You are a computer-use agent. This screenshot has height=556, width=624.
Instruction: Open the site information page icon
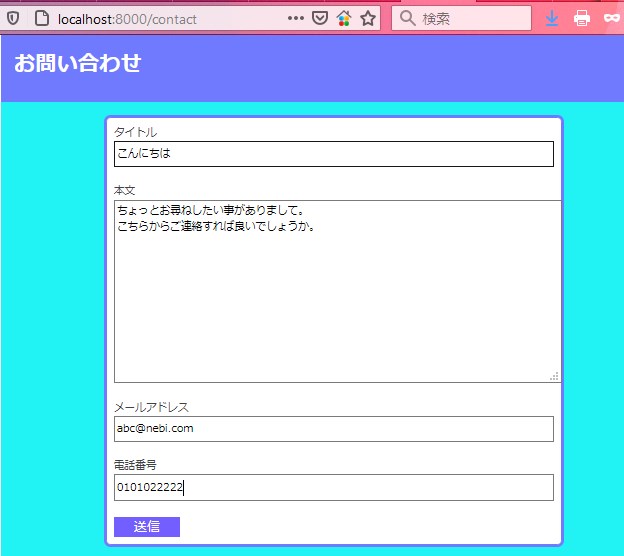pos(40,19)
